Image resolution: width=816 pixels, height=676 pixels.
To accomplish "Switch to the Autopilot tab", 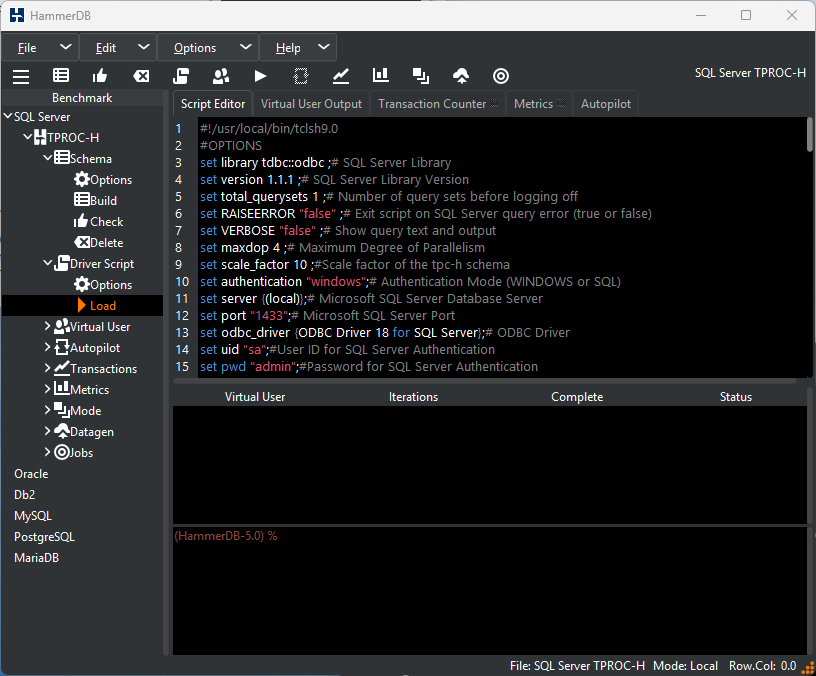I will pos(606,104).
